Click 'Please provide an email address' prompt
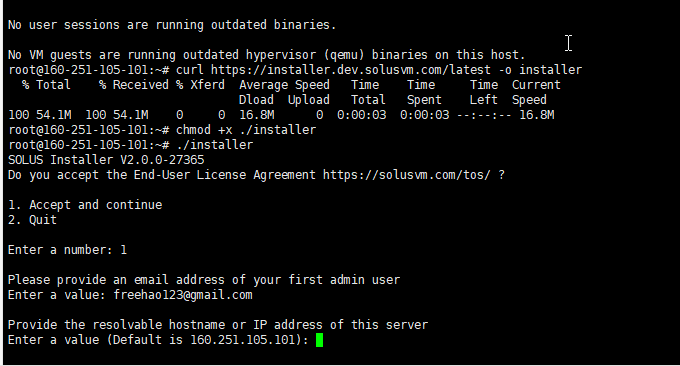 click(204, 280)
